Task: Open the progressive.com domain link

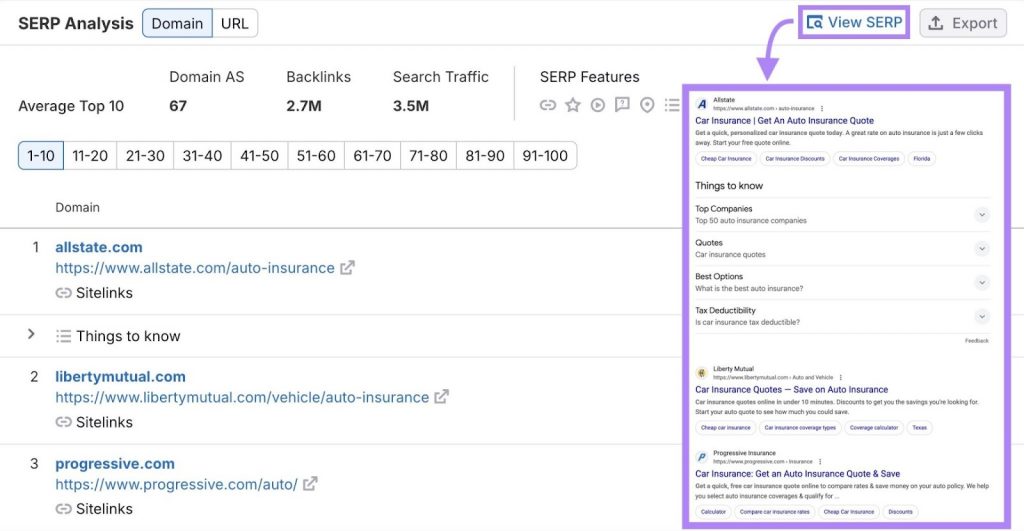Action: [x=115, y=464]
